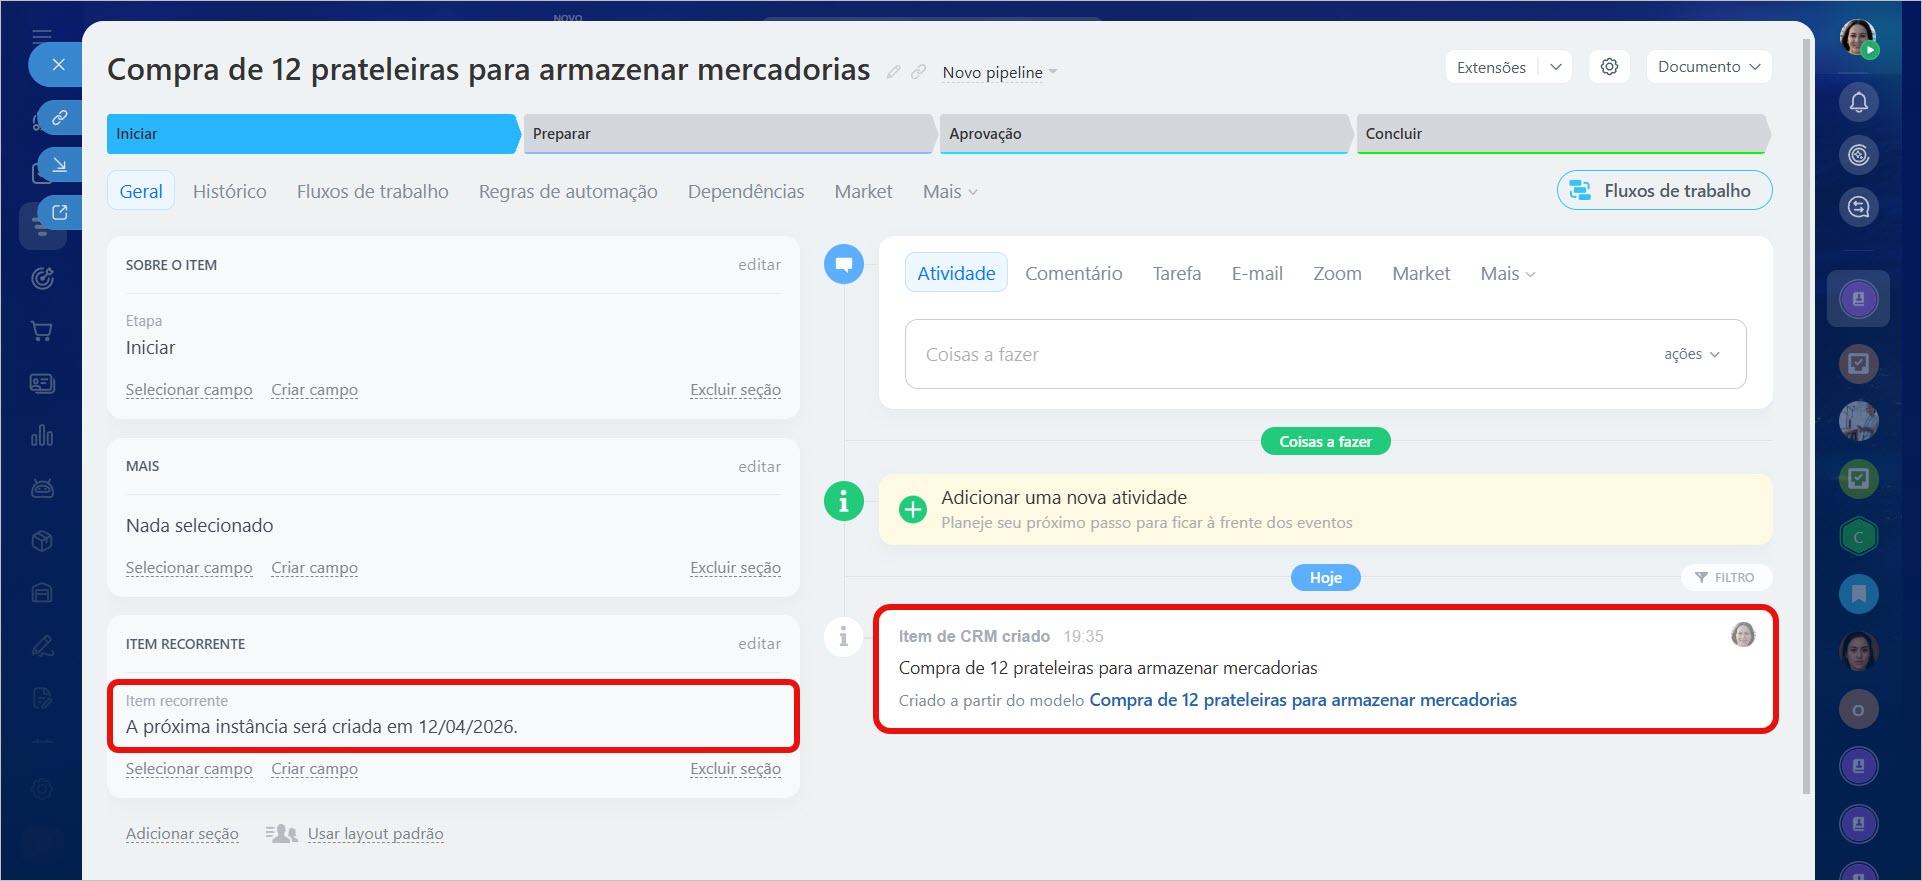Switch to the Histórico tab
Screen dimensions: 1922x881
point(229,191)
